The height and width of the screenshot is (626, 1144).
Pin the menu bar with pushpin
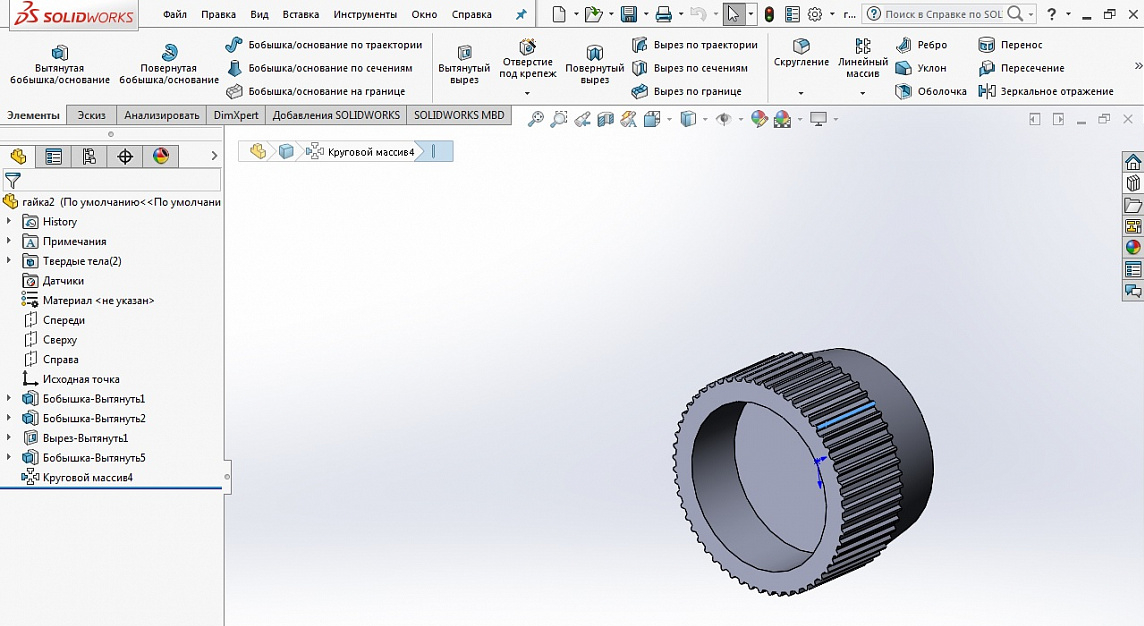click(520, 15)
